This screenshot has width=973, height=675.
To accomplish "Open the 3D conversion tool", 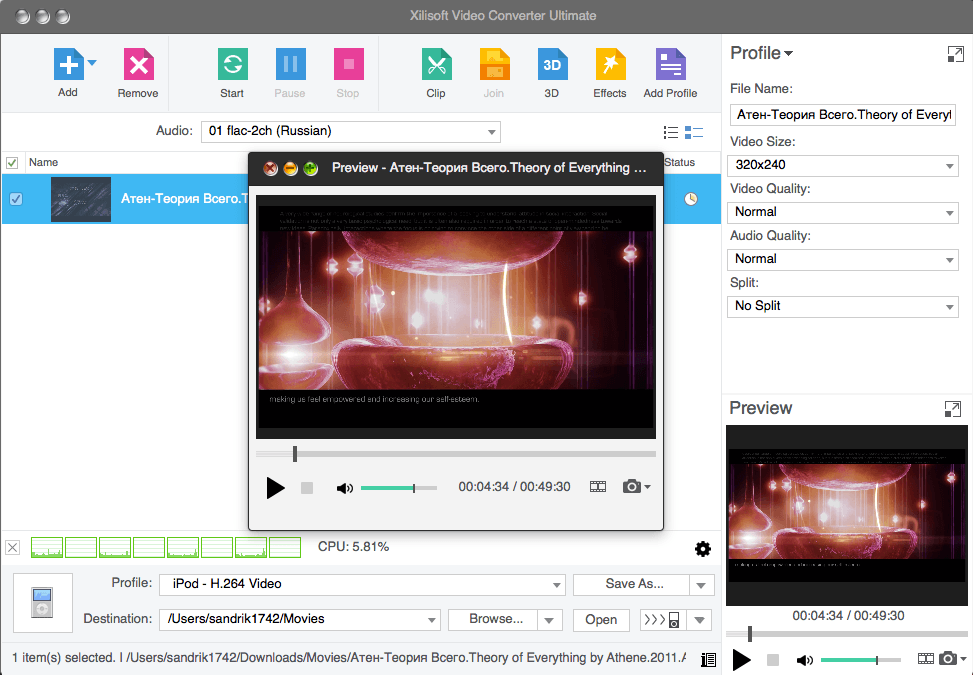I will click(x=552, y=64).
